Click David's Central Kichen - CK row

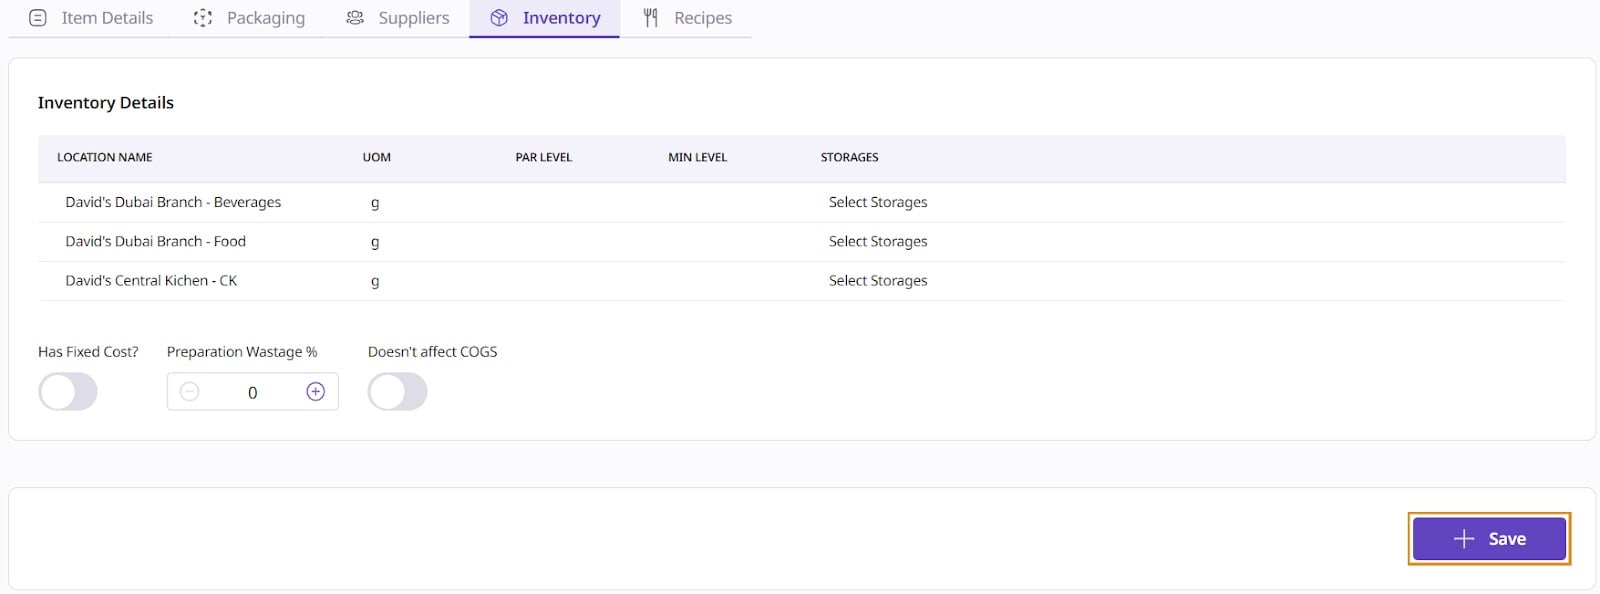tap(801, 281)
